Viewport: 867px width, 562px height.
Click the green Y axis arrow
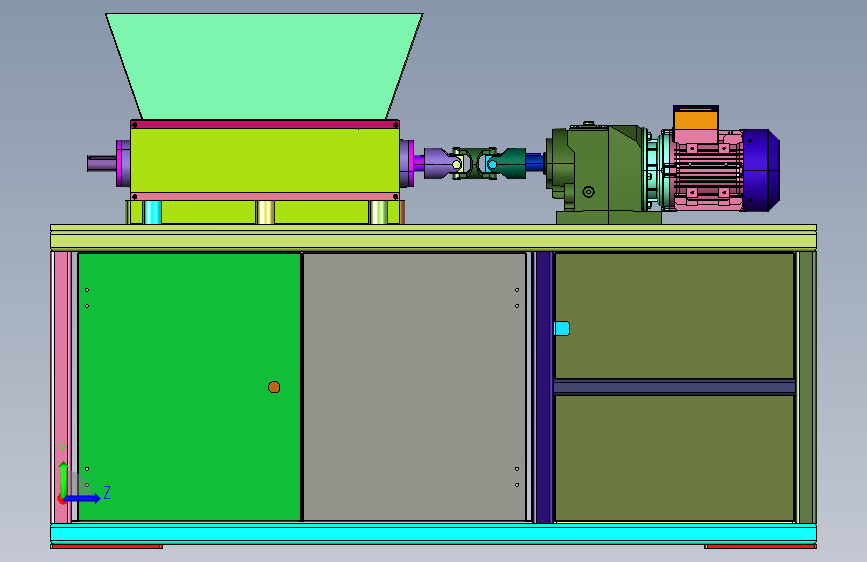(x=64, y=478)
